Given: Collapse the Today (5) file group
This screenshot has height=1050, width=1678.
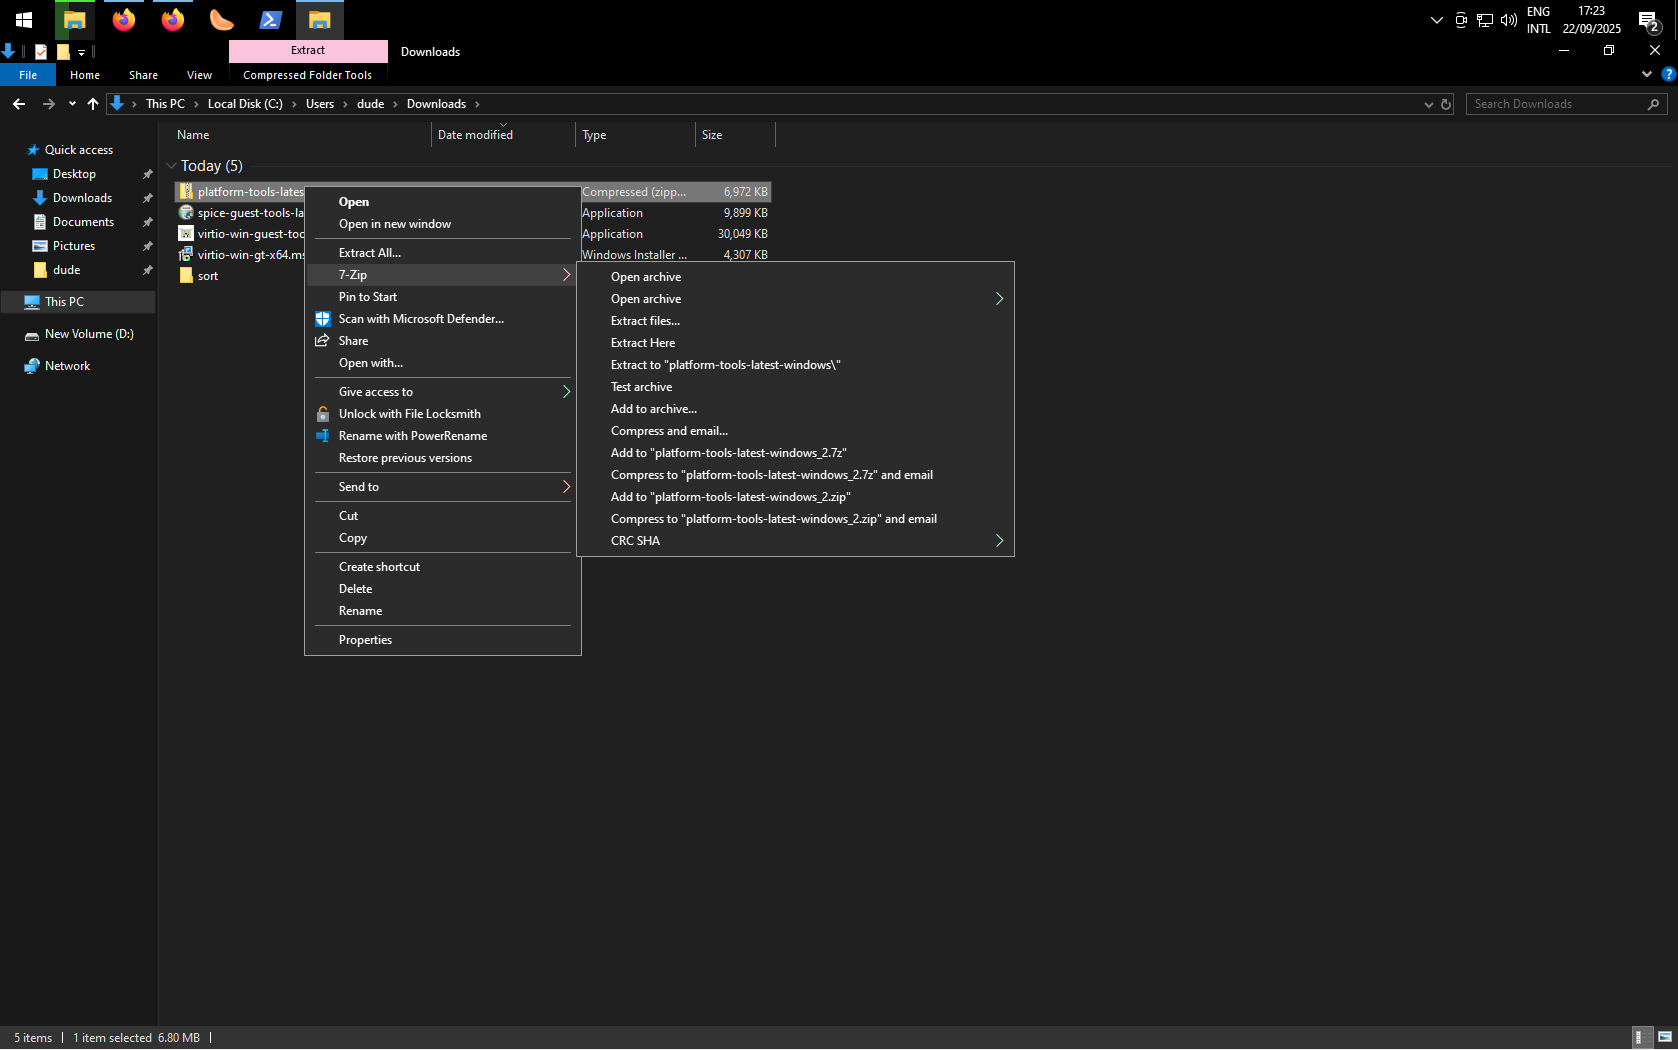Looking at the screenshot, I should pyautogui.click(x=172, y=166).
